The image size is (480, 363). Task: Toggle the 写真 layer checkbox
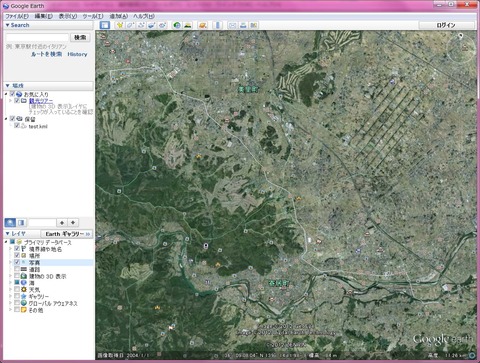(17, 262)
